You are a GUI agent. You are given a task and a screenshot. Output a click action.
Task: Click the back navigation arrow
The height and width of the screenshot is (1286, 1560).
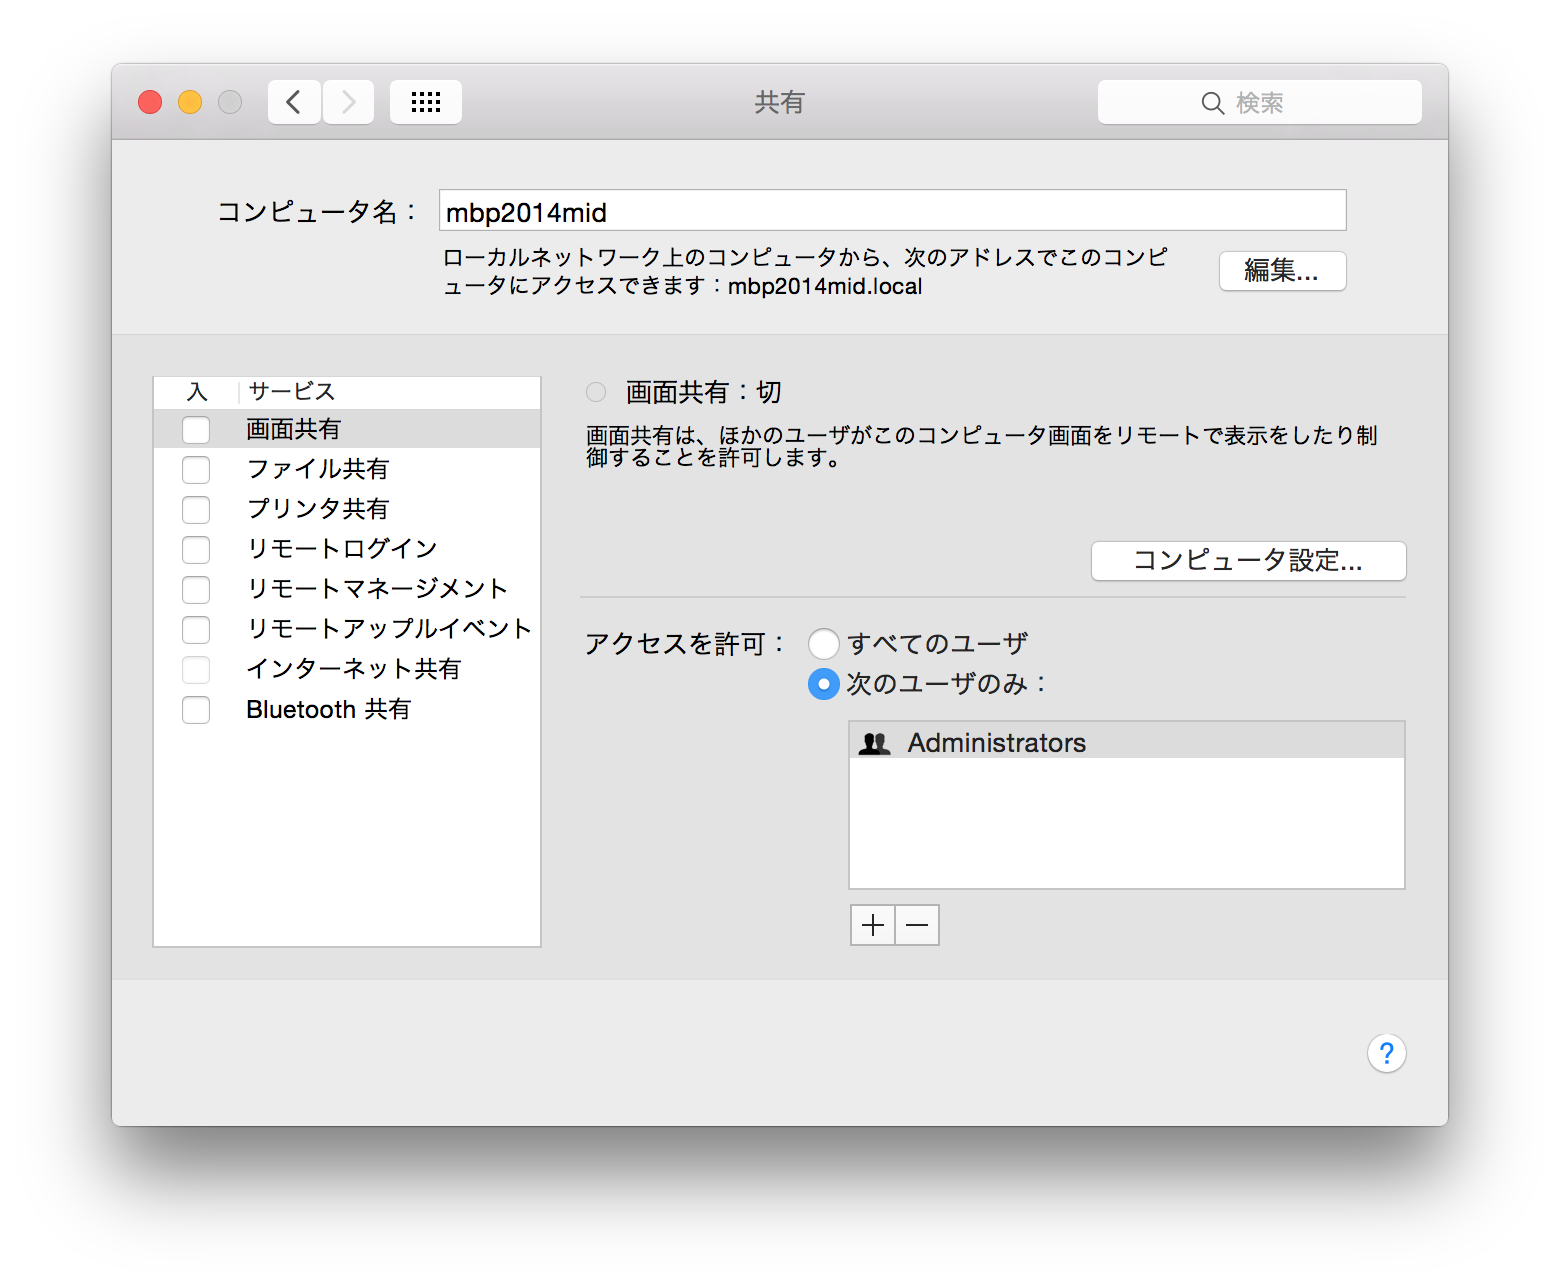pyautogui.click(x=293, y=101)
